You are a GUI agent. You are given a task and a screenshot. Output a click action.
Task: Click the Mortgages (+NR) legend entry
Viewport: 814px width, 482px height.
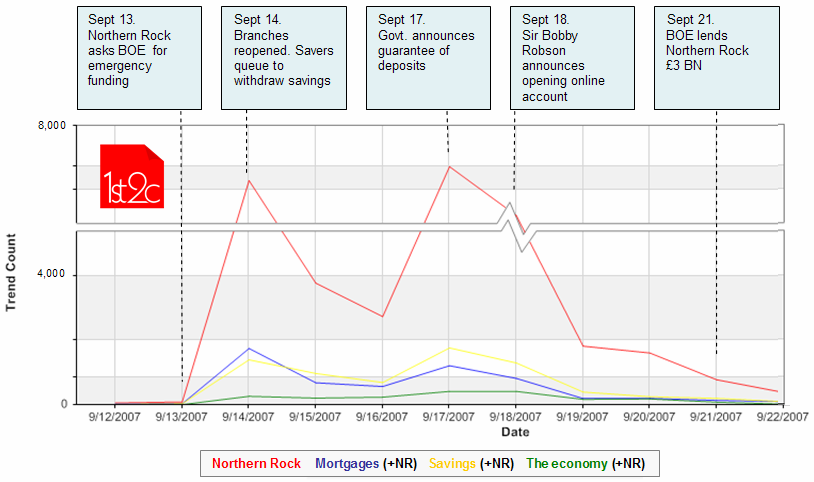366,463
